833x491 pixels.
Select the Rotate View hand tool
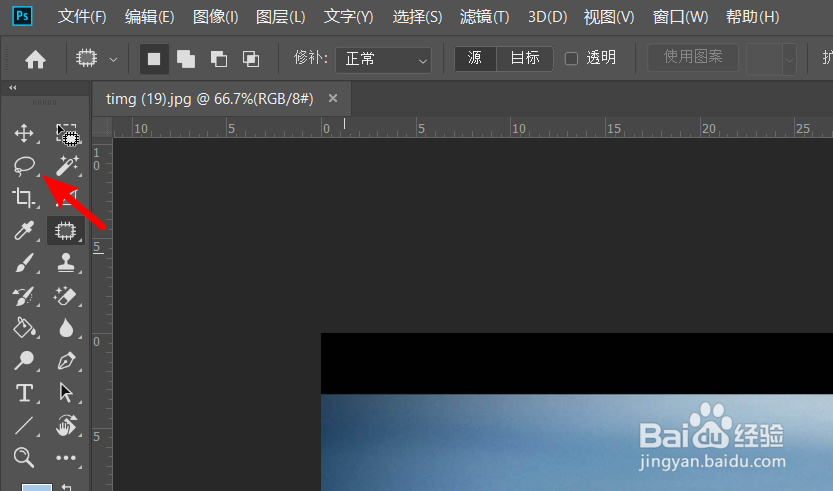point(66,426)
